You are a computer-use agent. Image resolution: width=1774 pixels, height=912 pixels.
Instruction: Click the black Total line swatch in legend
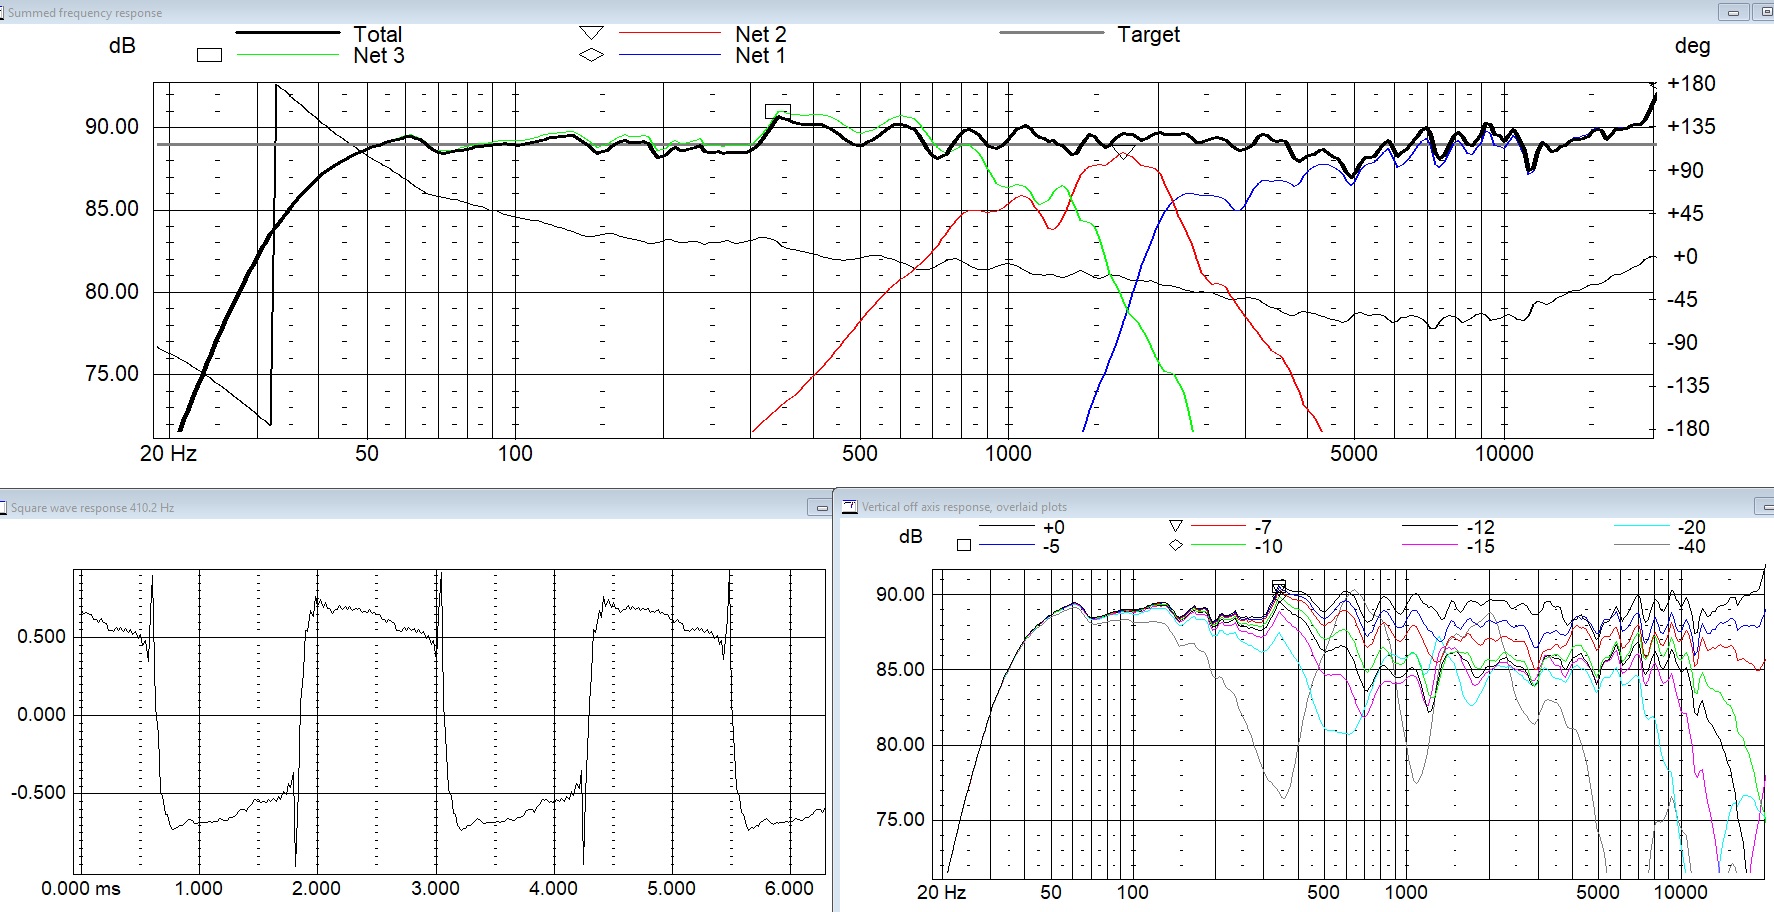[287, 33]
